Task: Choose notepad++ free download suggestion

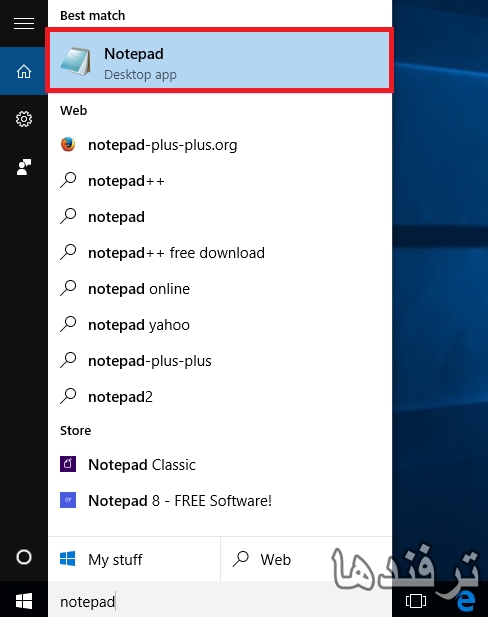Action: pyautogui.click(x=220, y=253)
